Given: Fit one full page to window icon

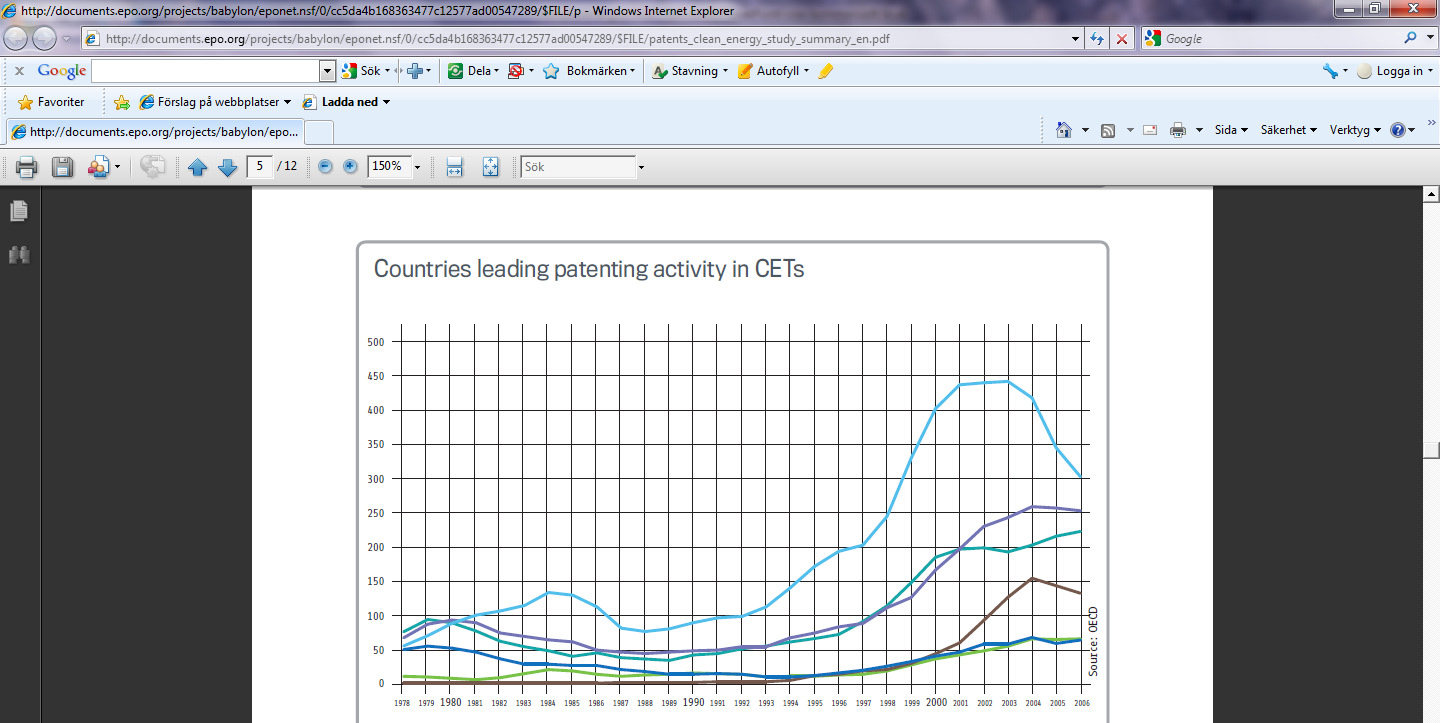Looking at the screenshot, I should [x=490, y=167].
